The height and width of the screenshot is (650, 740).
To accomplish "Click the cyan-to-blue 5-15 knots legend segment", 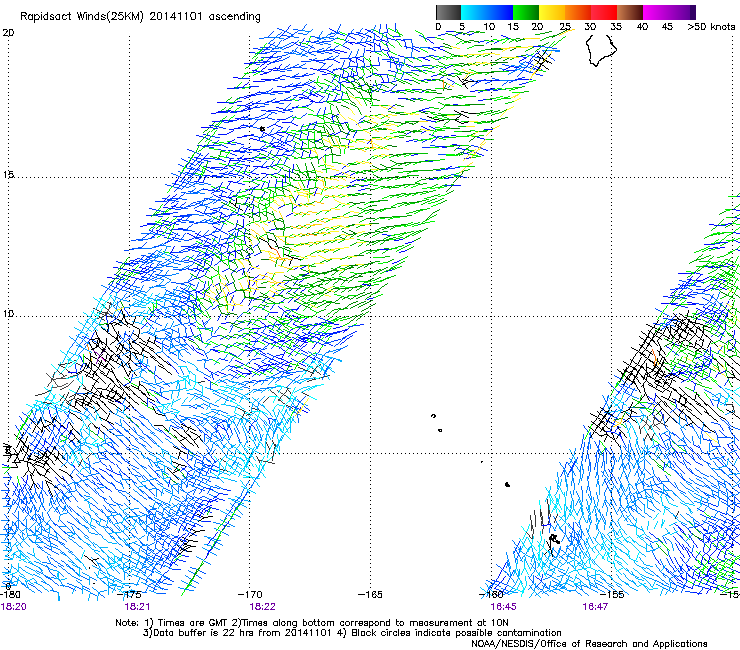I will 487,12.
